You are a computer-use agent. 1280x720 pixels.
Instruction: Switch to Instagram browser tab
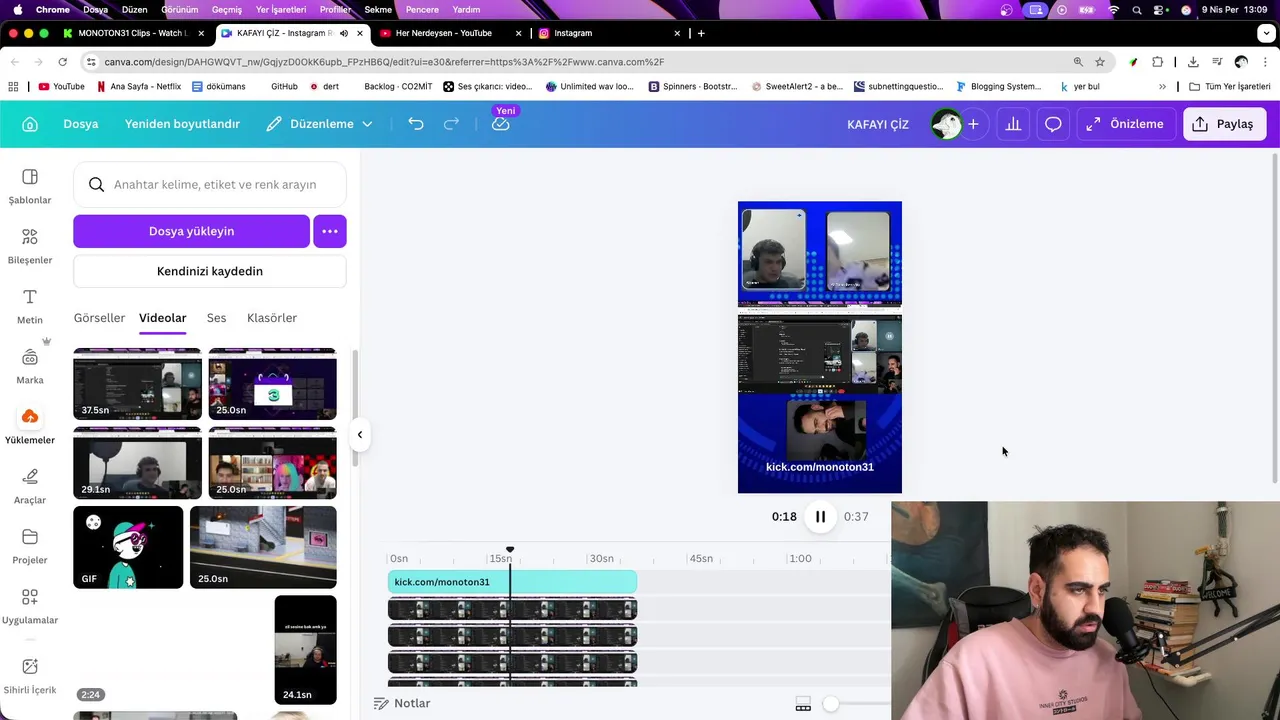coord(608,33)
